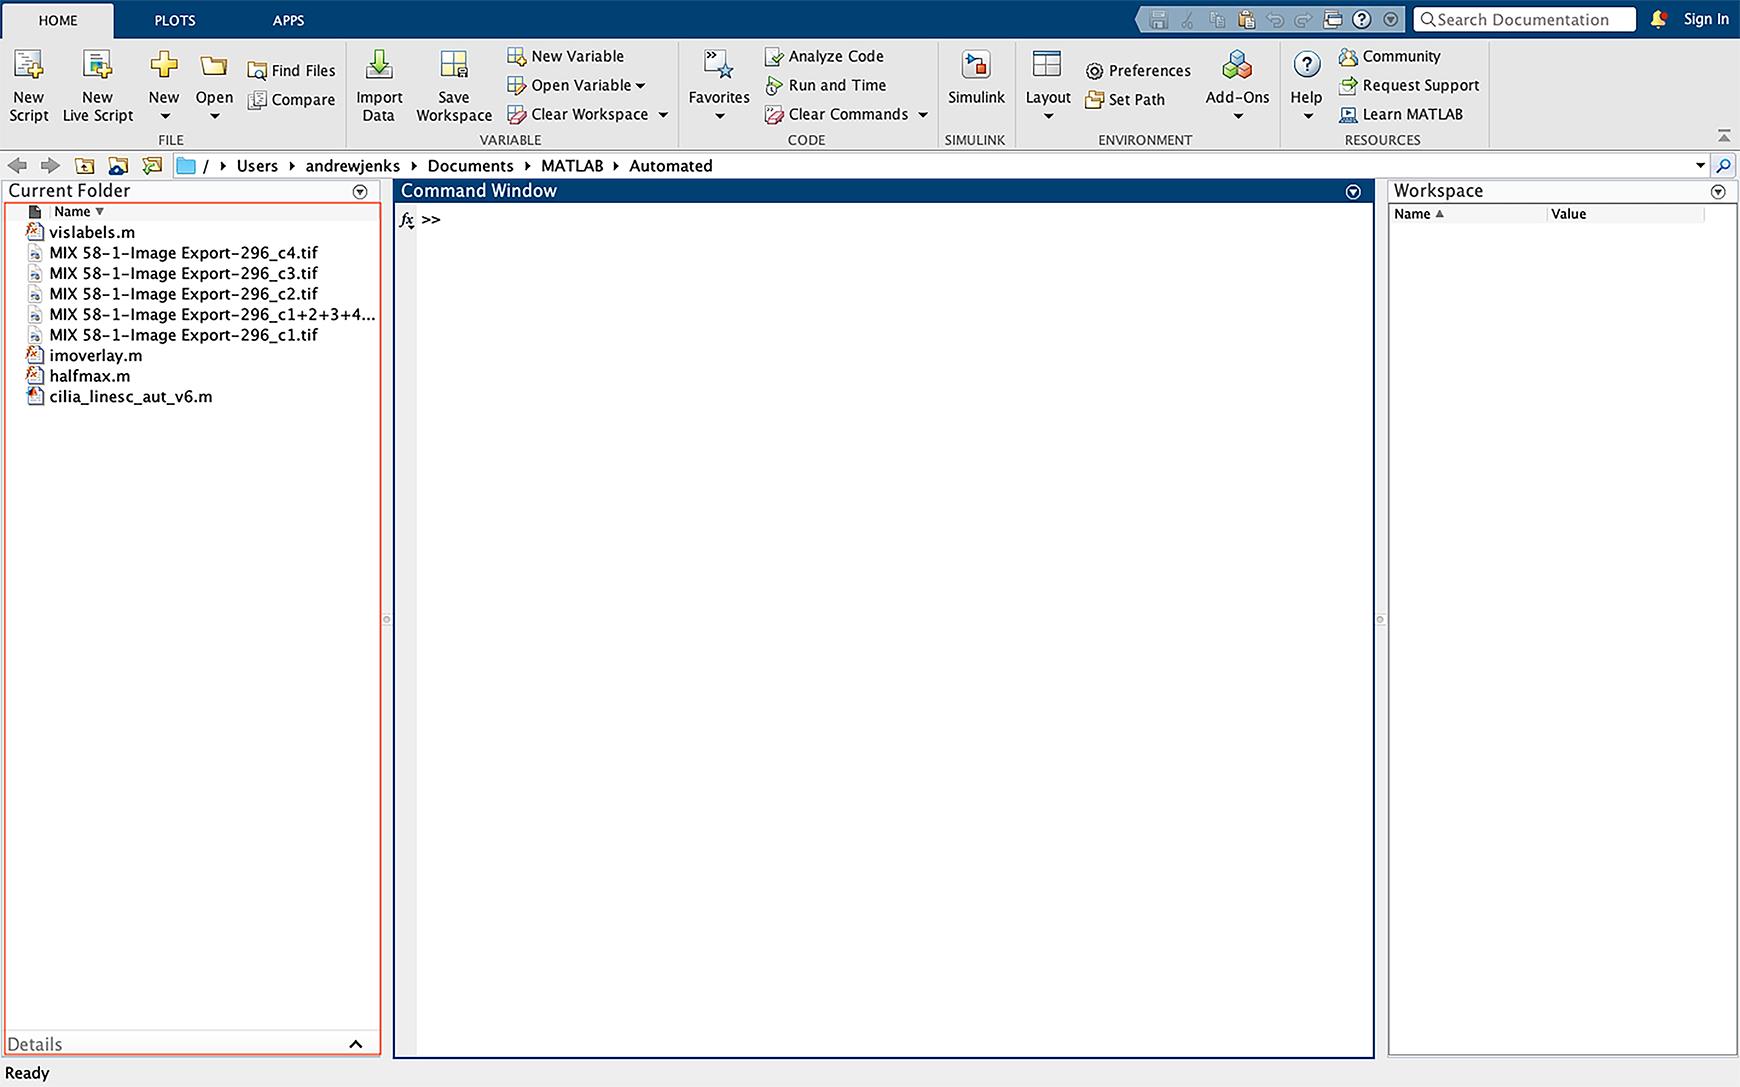The height and width of the screenshot is (1087, 1740).
Task: Click Save Workspace
Action: coord(454,87)
